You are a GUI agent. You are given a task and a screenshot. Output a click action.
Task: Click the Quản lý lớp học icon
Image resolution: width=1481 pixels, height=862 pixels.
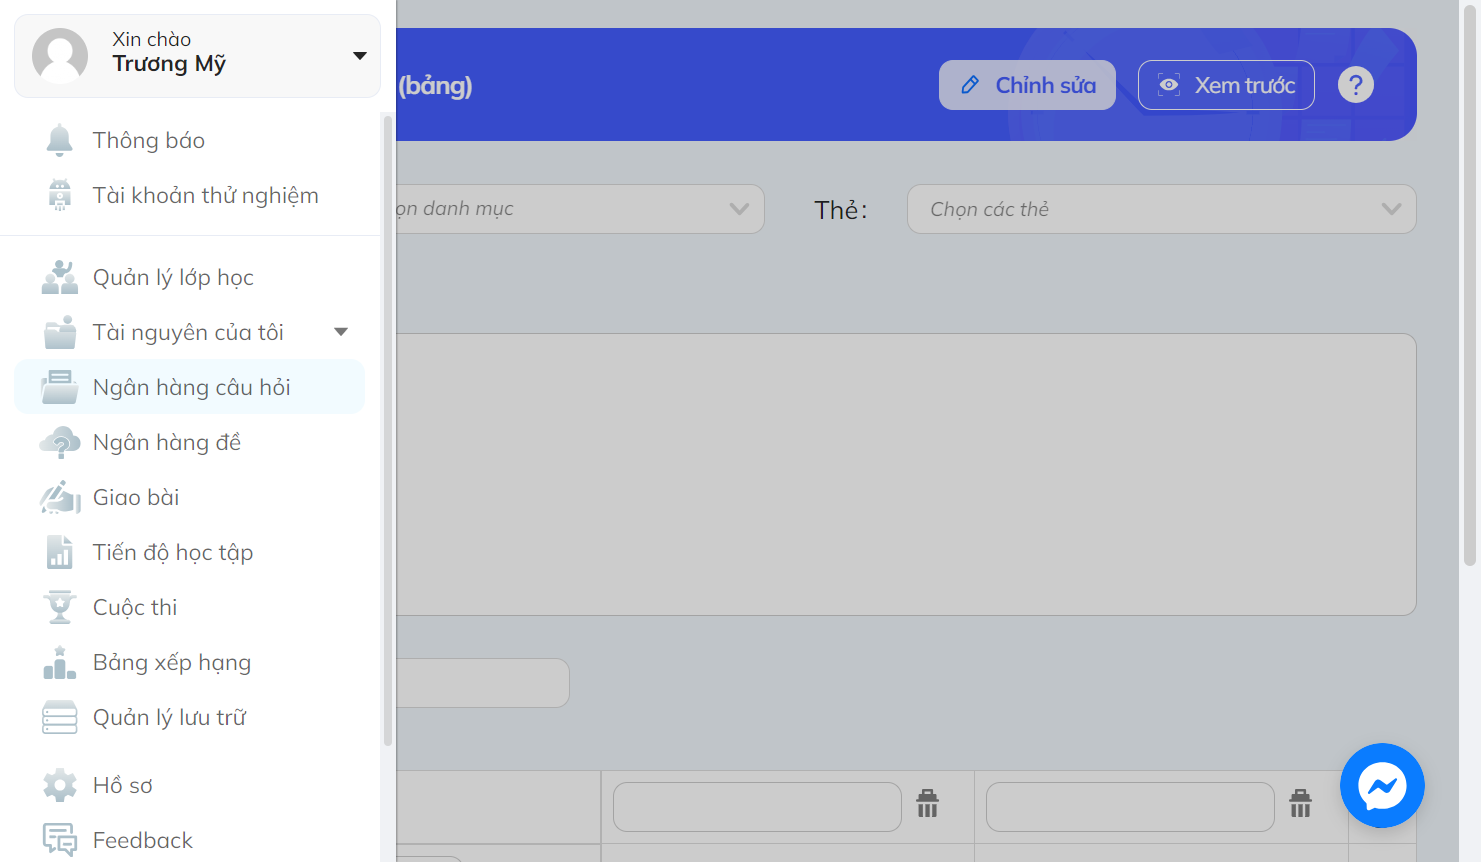60,277
